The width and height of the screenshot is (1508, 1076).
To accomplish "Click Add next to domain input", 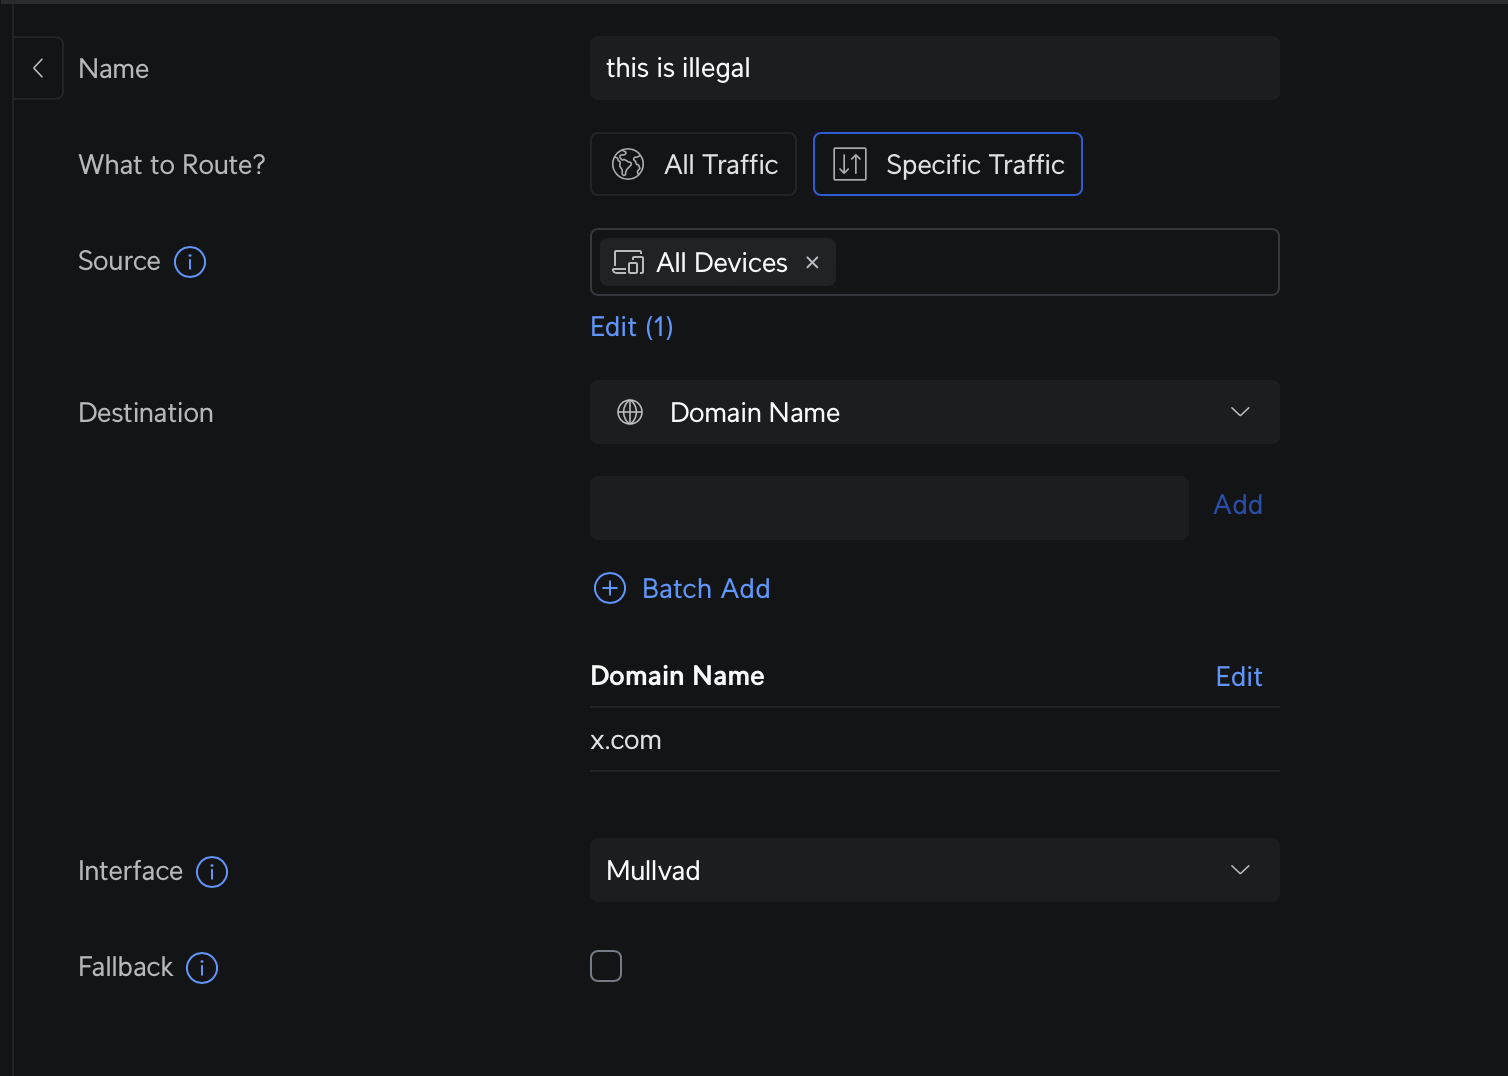I will (x=1237, y=505).
